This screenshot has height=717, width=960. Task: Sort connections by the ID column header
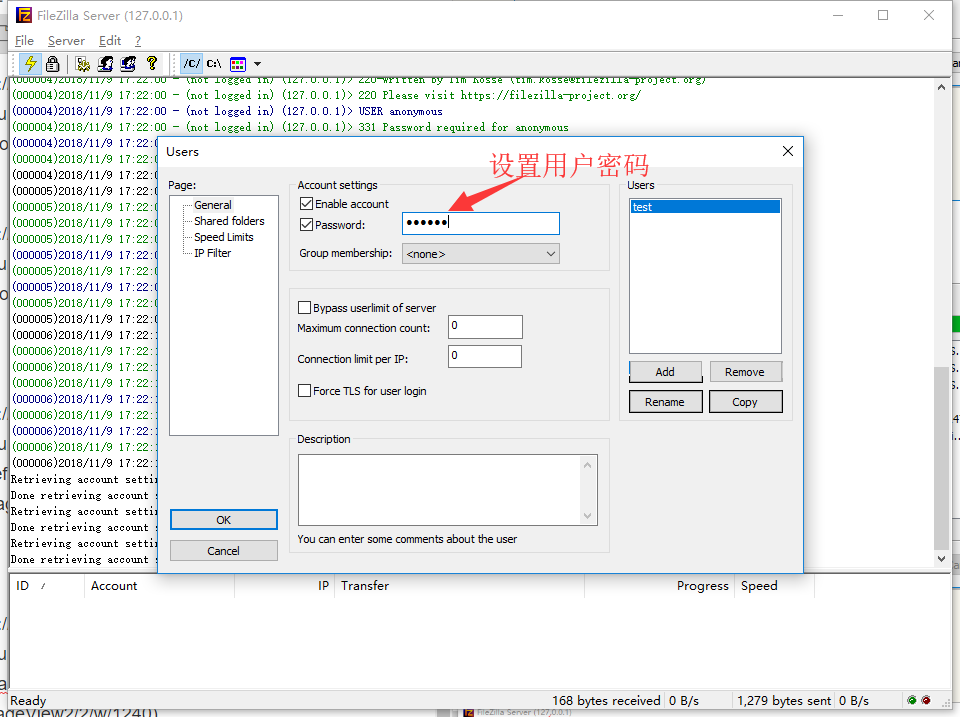click(x=47, y=586)
